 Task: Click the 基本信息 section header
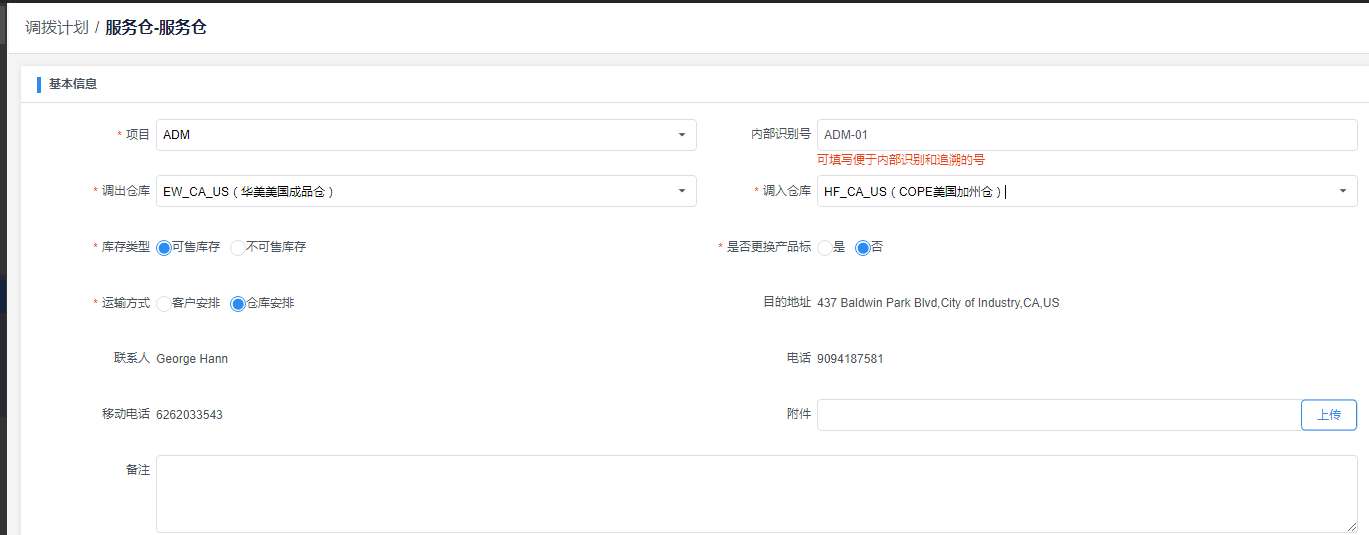click(73, 84)
